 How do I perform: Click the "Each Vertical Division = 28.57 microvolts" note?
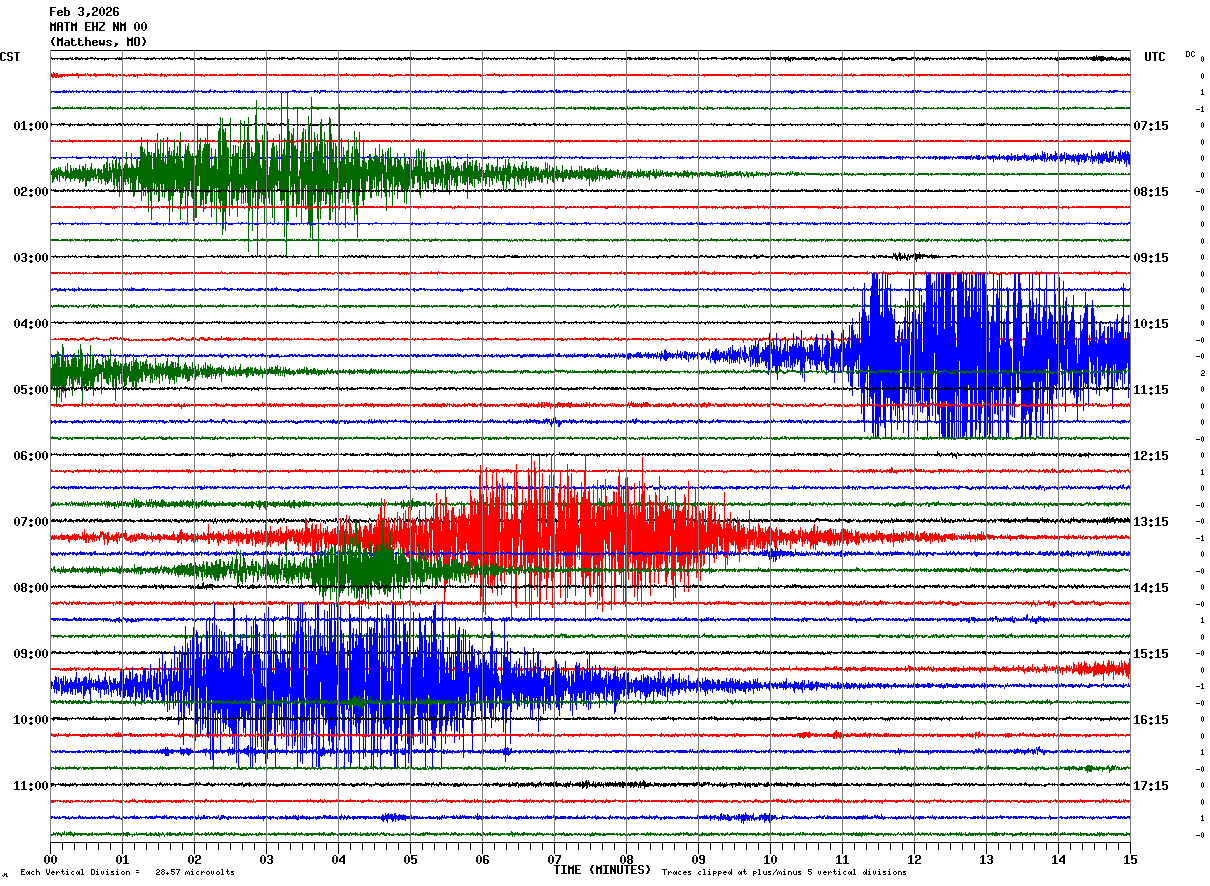pyautogui.click(x=127, y=872)
